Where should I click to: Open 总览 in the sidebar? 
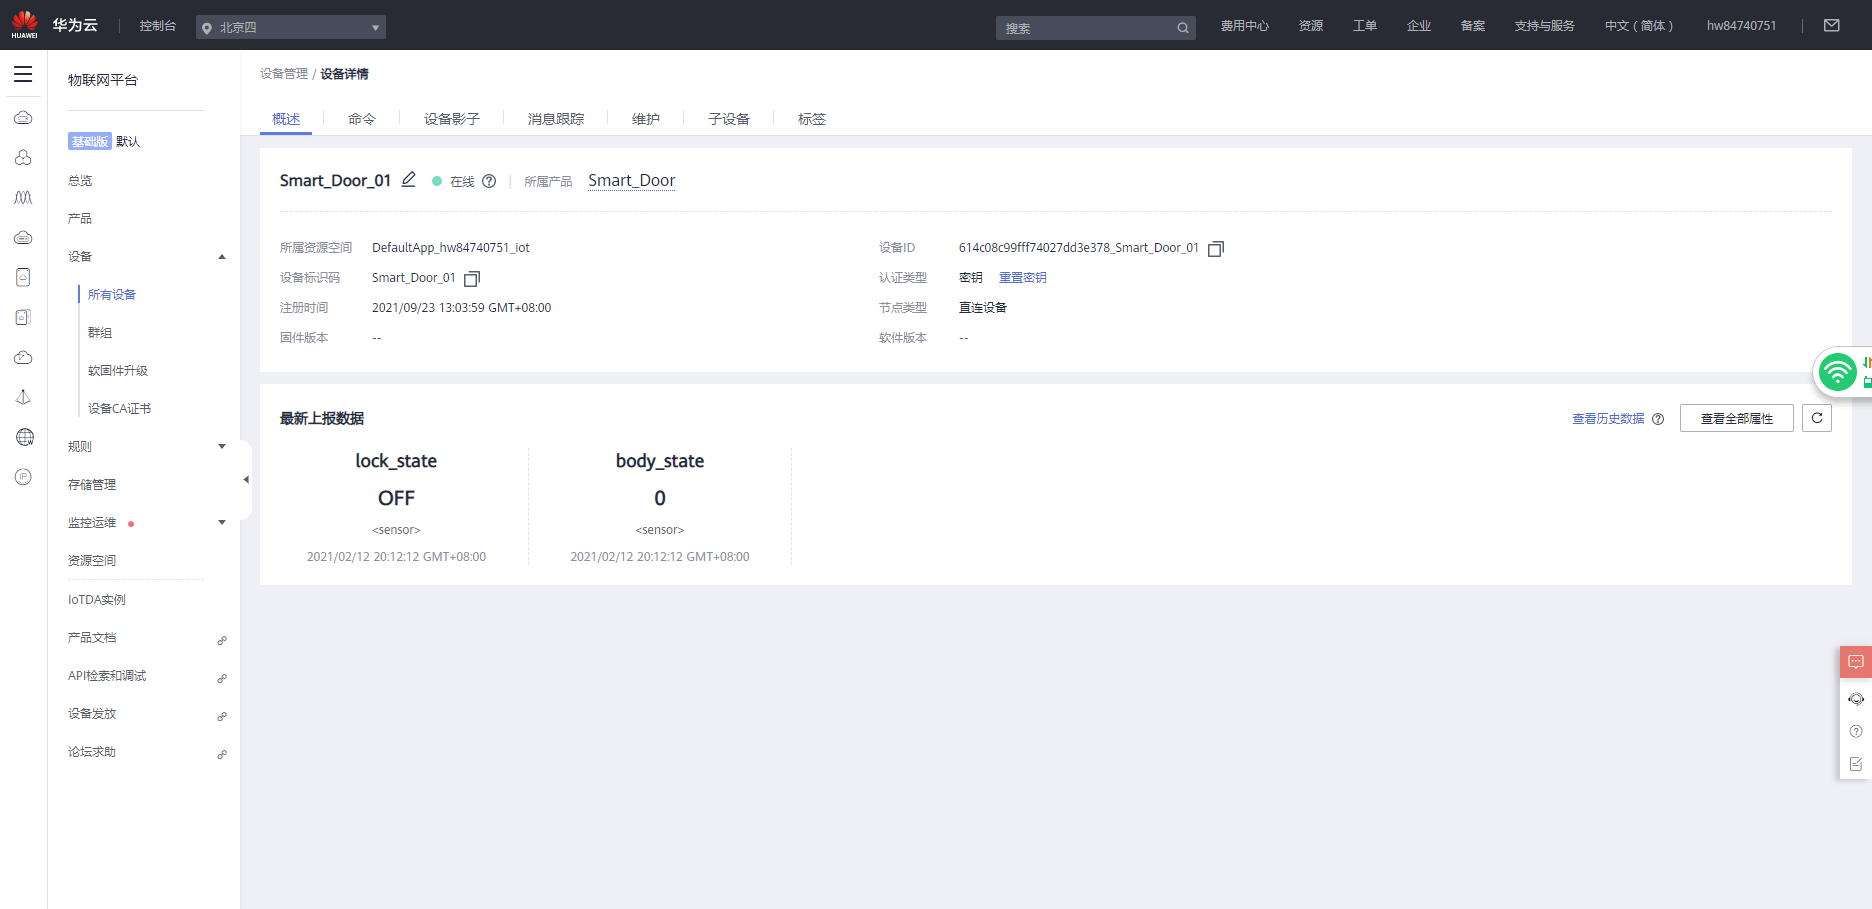tap(80, 181)
